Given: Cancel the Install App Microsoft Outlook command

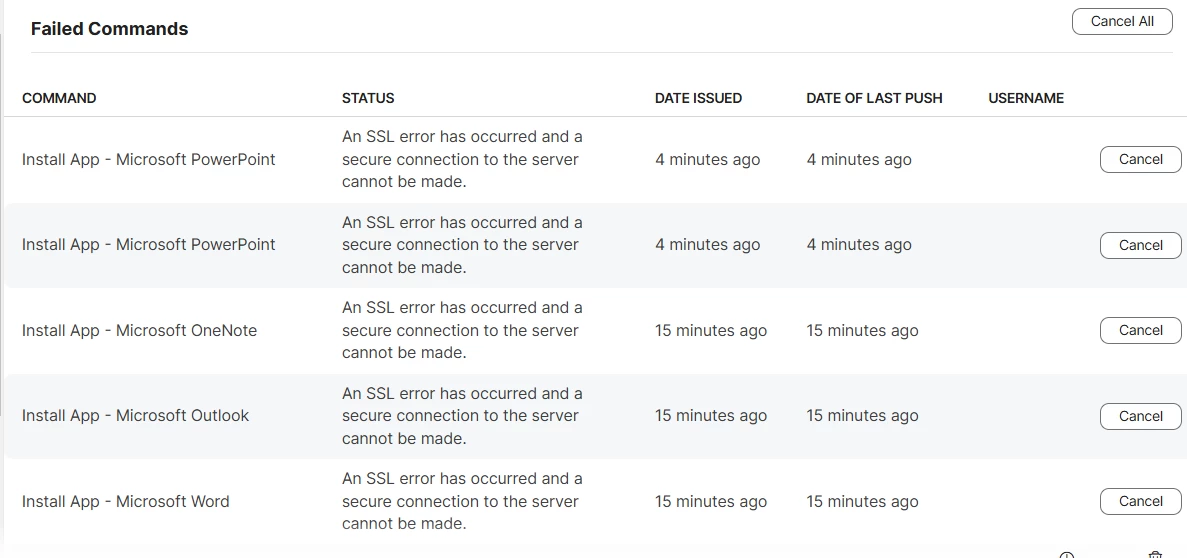Looking at the screenshot, I should coord(1140,416).
